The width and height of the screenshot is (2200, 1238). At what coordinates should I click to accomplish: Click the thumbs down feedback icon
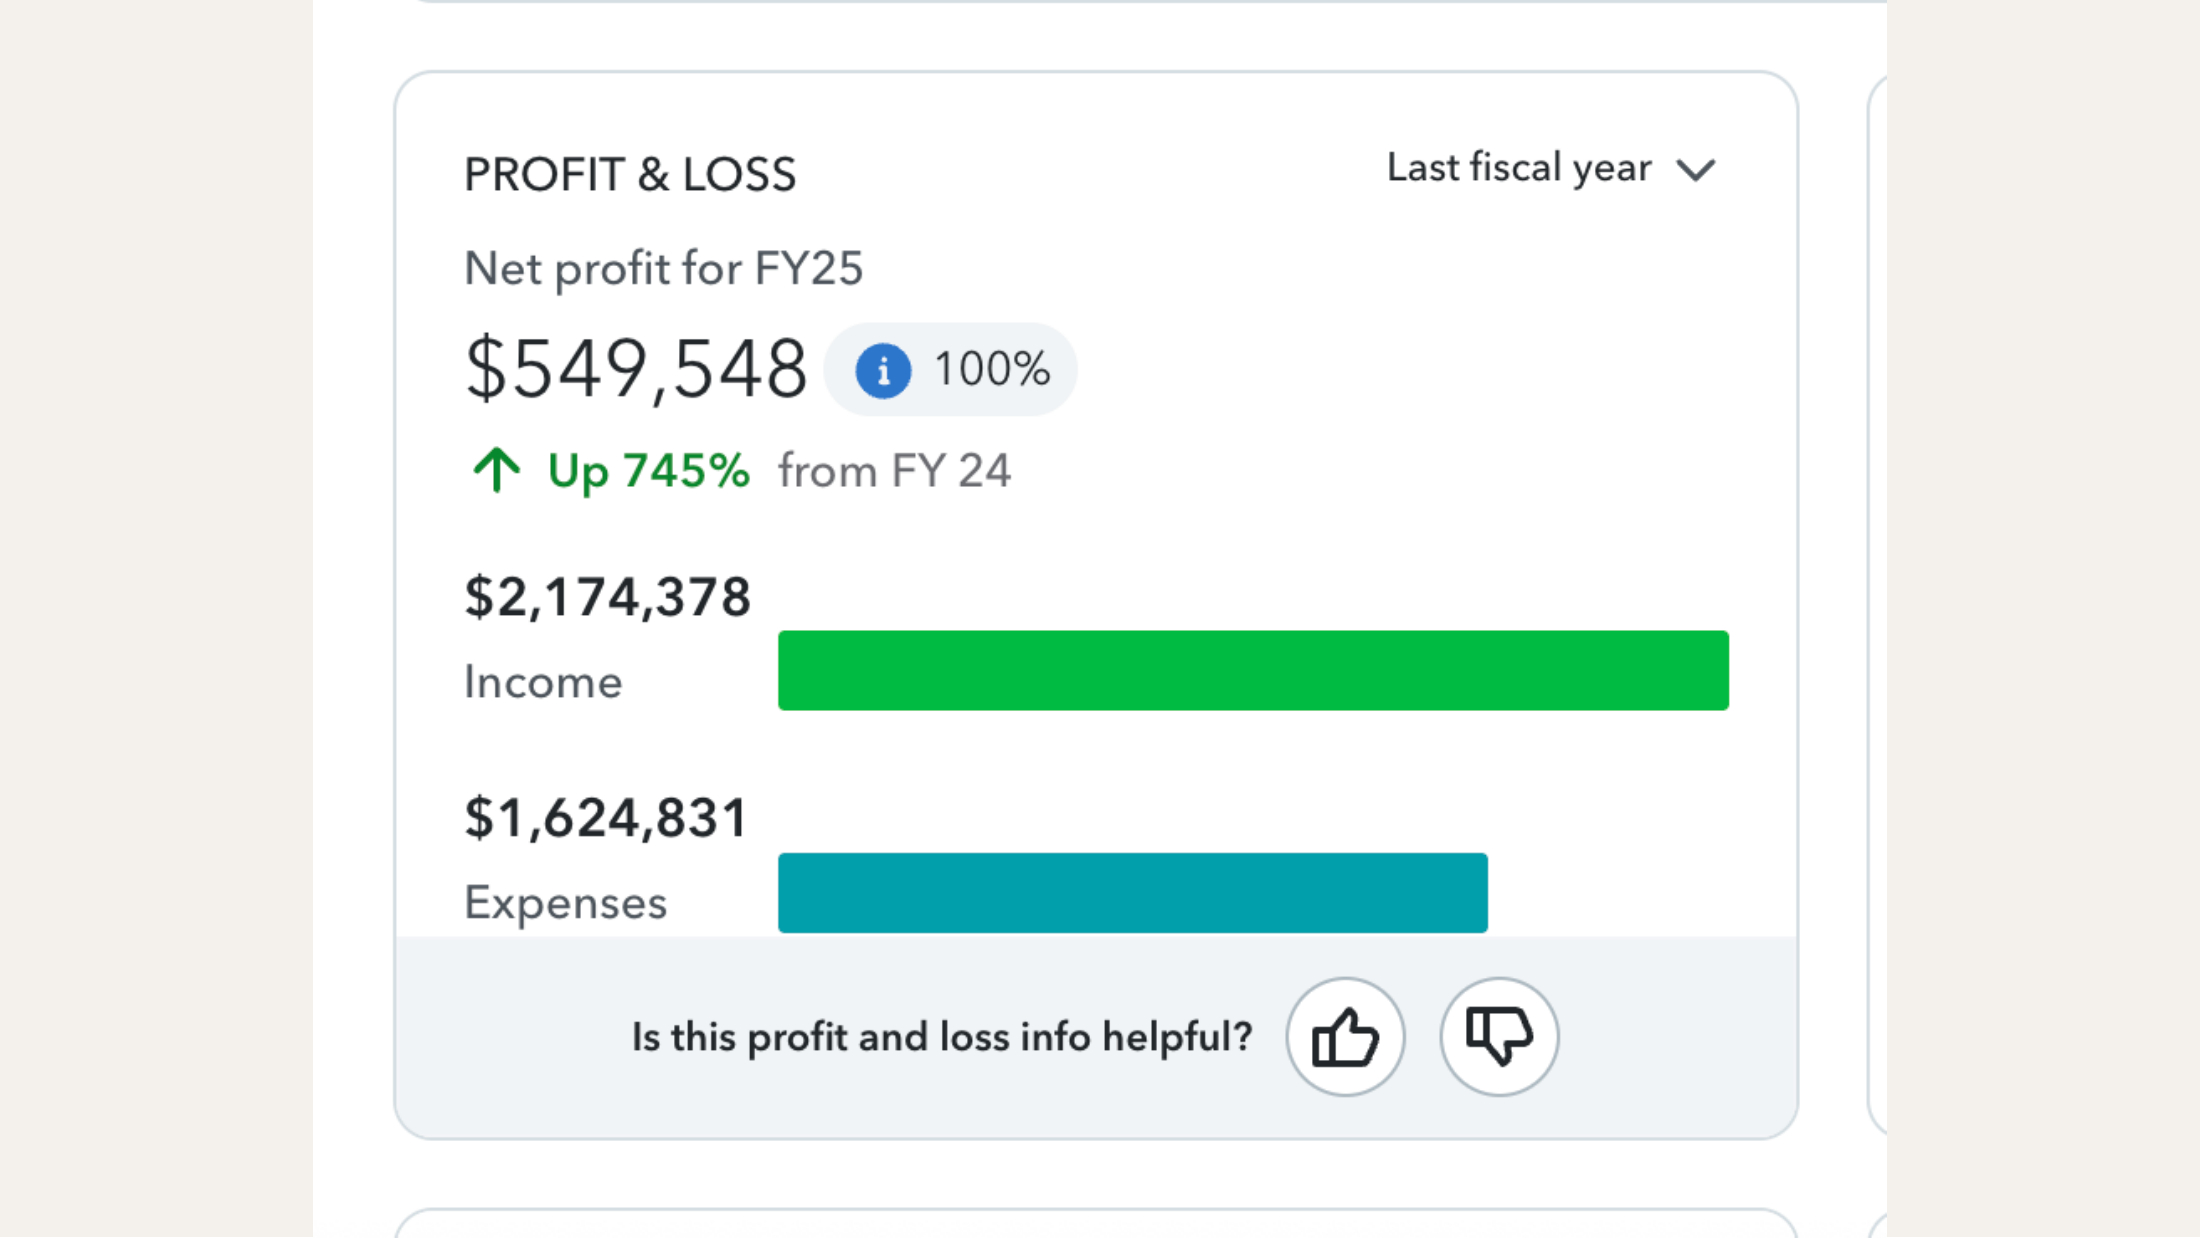click(1499, 1037)
